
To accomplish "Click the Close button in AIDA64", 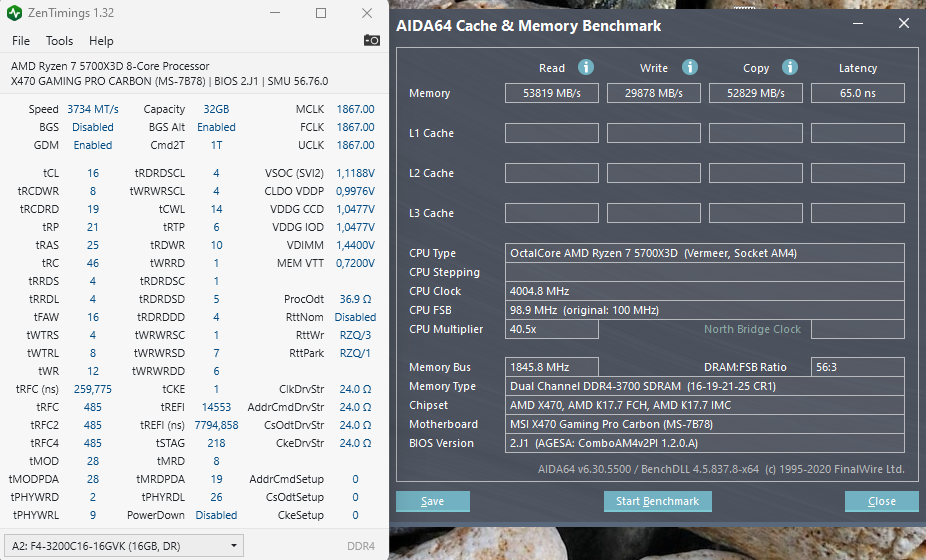I will pyautogui.click(x=882, y=501).
